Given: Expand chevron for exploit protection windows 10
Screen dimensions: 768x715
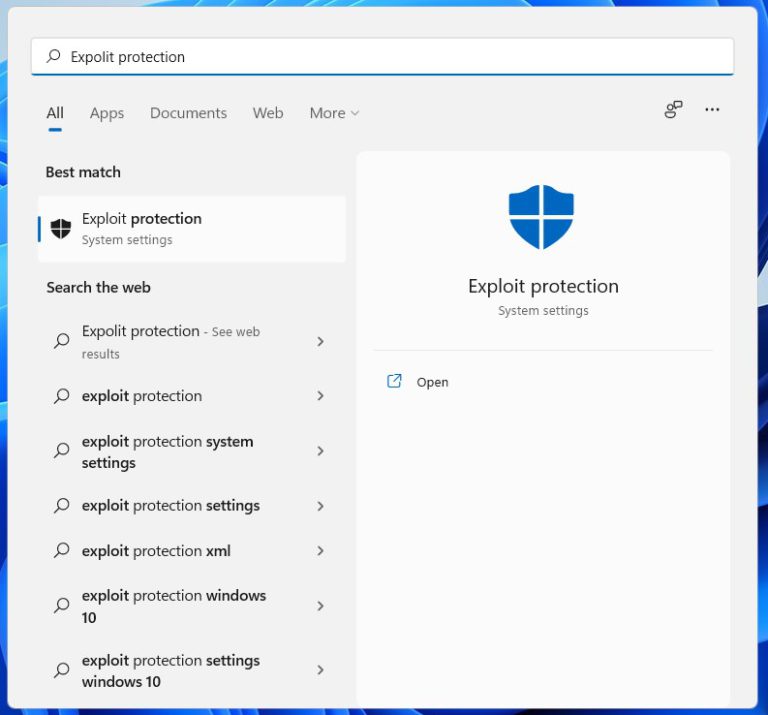Looking at the screenshot, I should click(320, 606).
